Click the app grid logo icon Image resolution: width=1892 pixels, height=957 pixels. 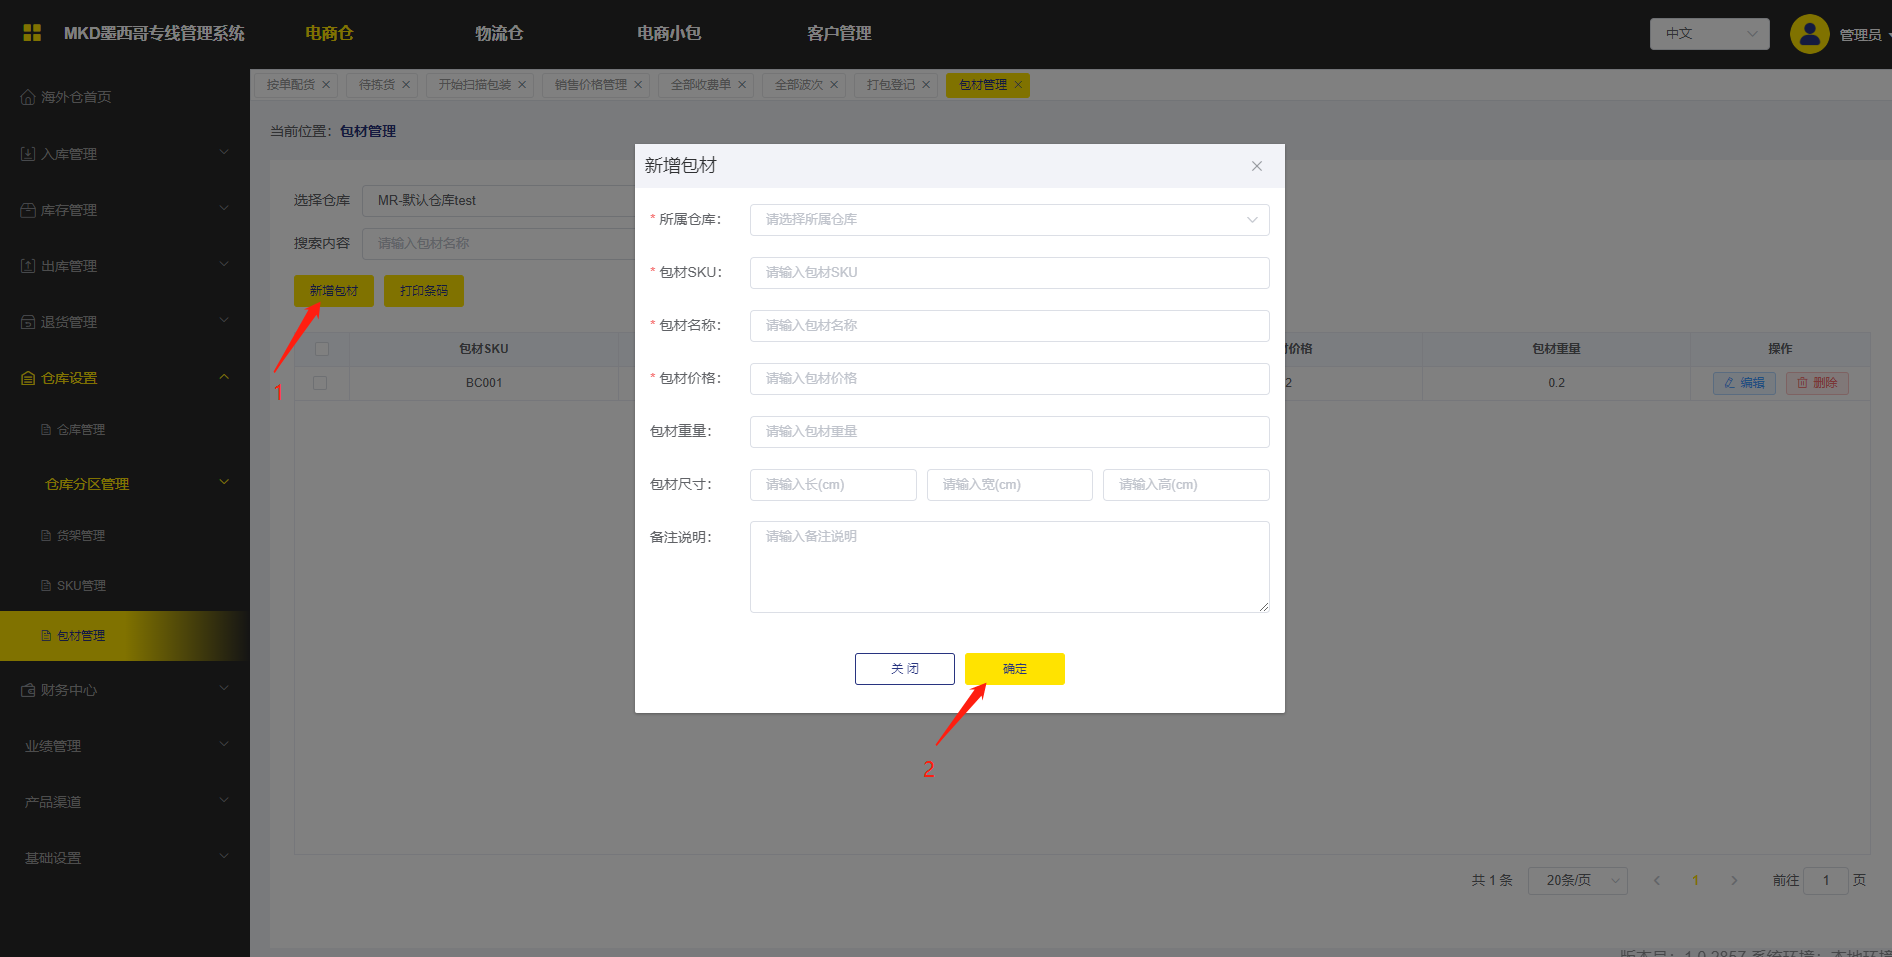pyautogui.click(x=32, y=33)
